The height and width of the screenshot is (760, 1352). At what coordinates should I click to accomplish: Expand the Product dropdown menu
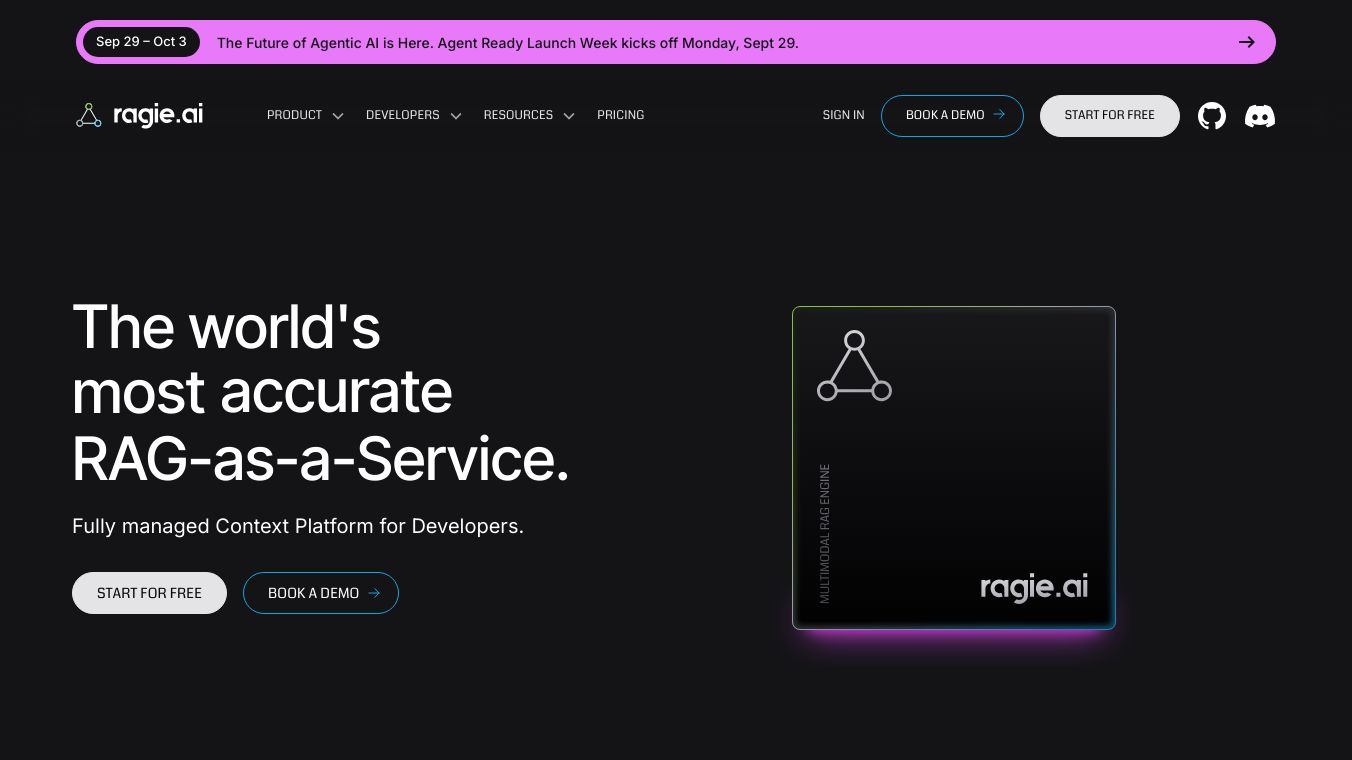tap(305, 115)
